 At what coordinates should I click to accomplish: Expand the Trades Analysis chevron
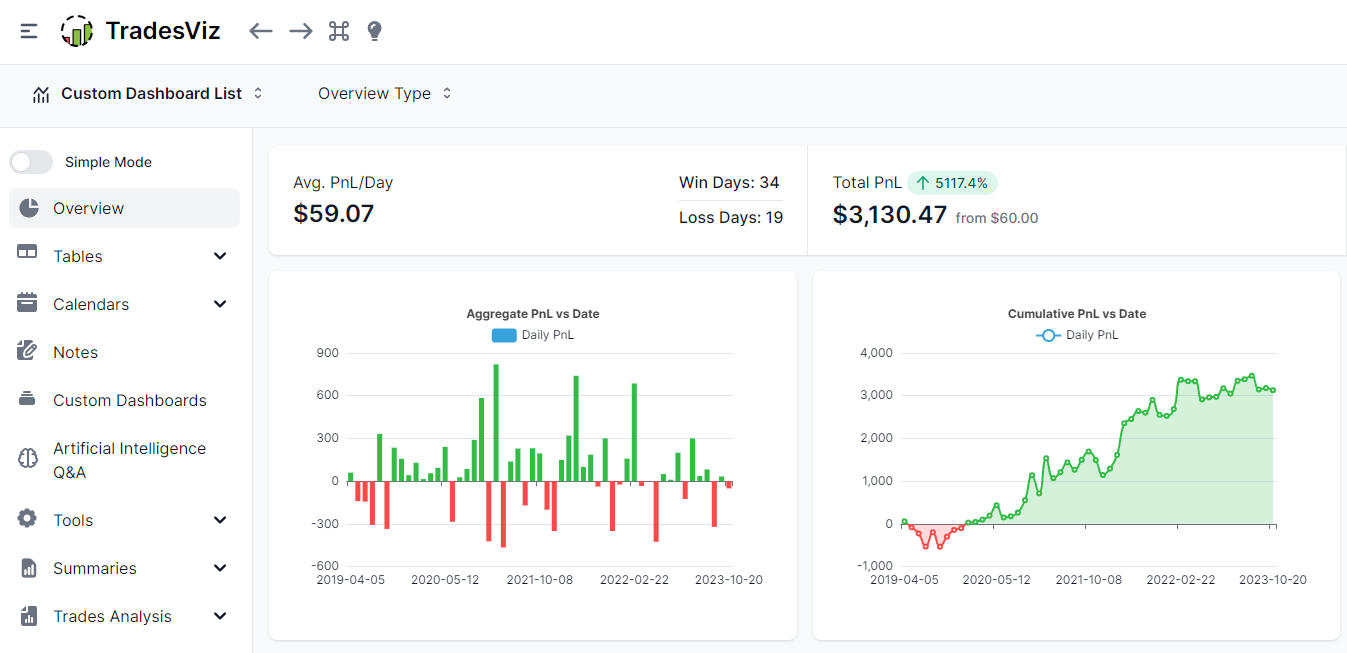click(221, 616)
